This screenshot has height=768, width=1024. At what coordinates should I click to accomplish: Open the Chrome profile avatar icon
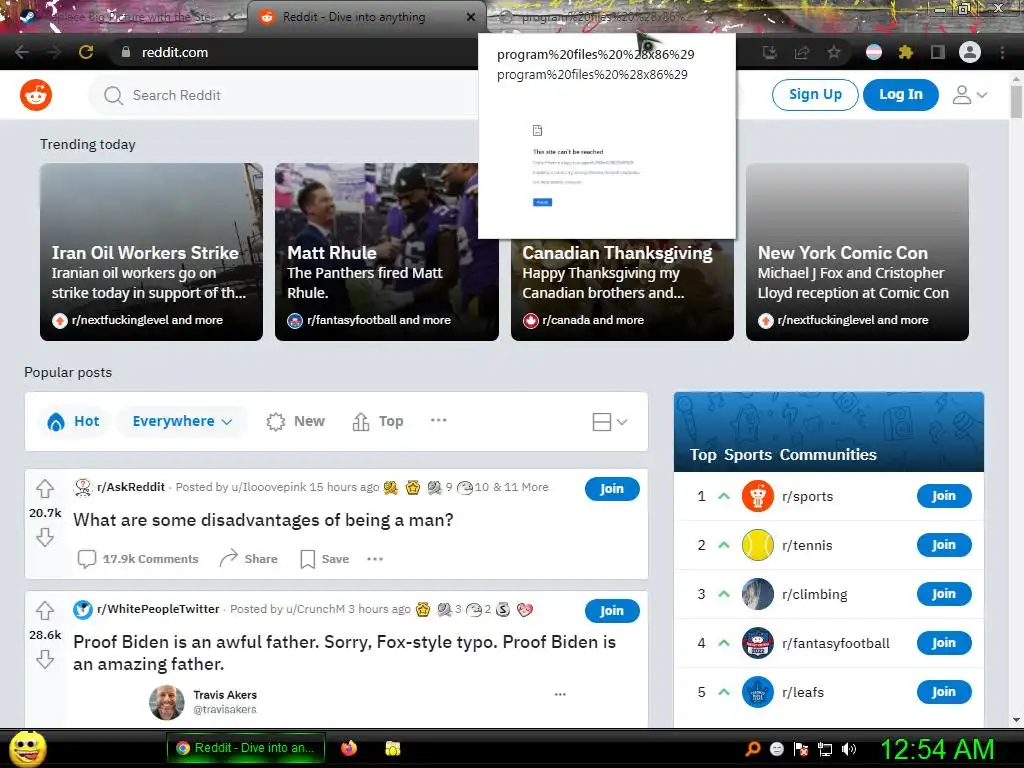tap(969, 52)
